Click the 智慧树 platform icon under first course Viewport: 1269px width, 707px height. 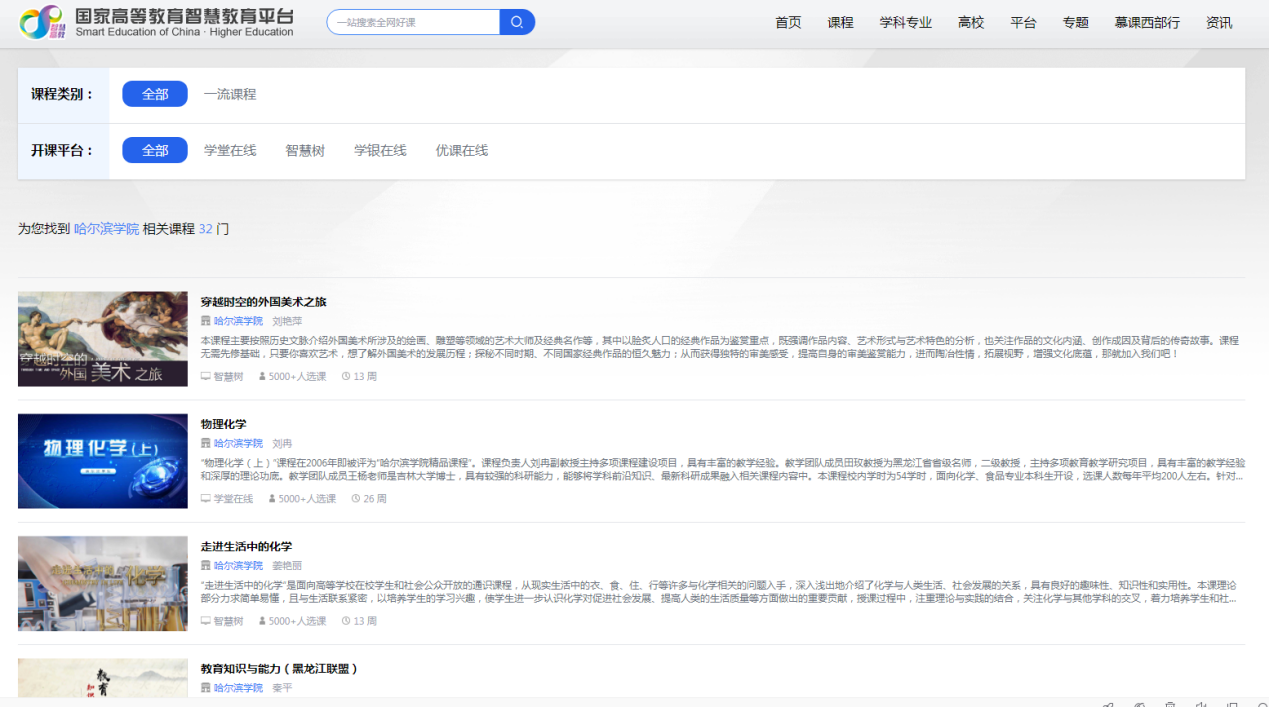click(x=206, y=377)
